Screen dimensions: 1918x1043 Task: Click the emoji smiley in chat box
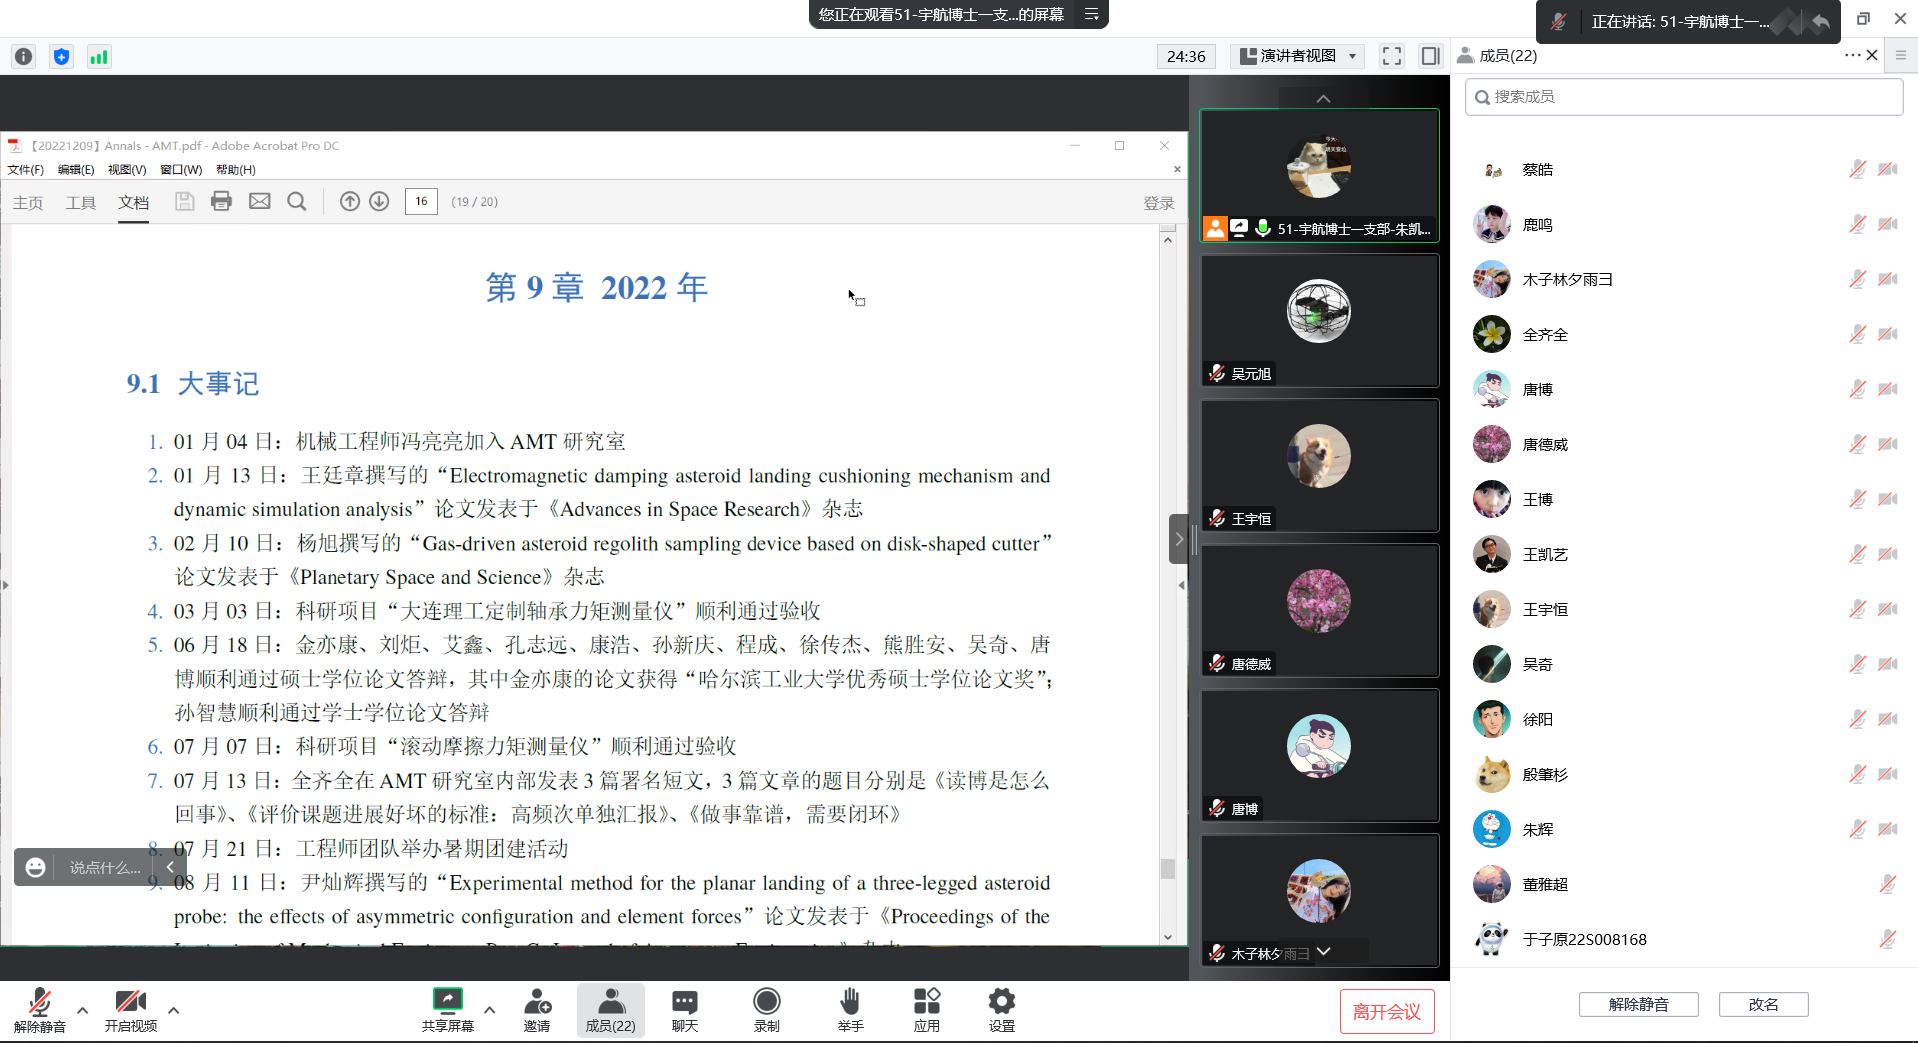(35, 867)
